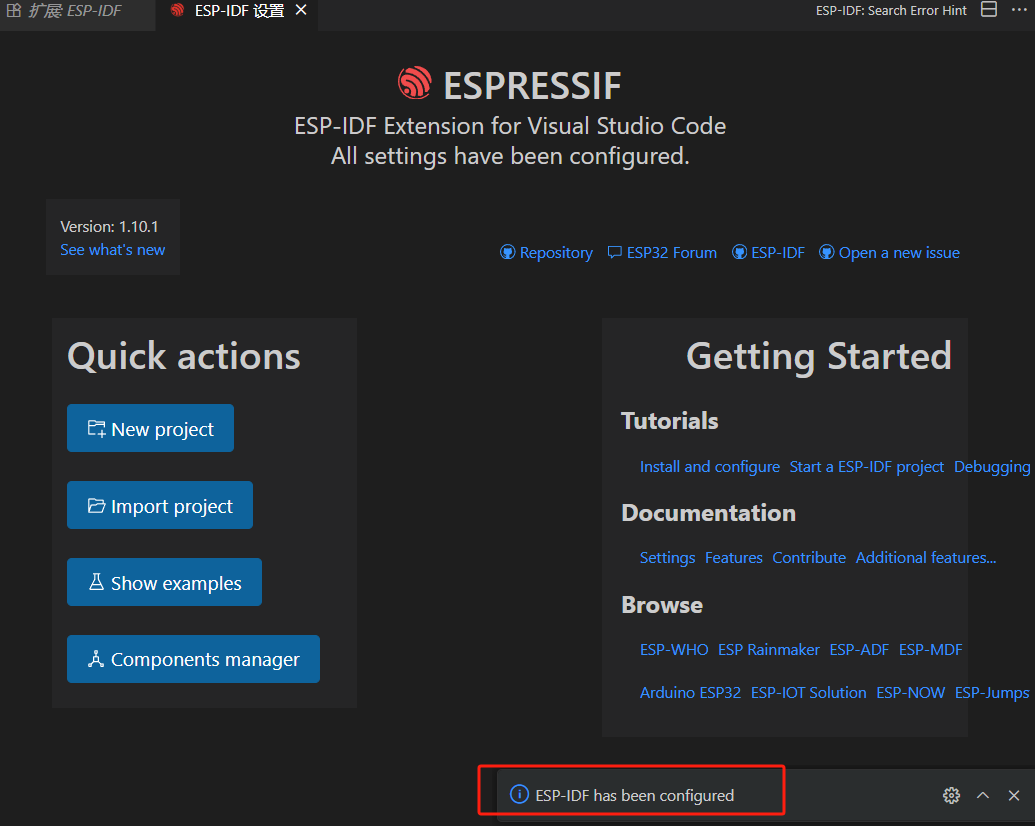
Task: Click the new project icon inside the New project button
Action: coord(96,428)
